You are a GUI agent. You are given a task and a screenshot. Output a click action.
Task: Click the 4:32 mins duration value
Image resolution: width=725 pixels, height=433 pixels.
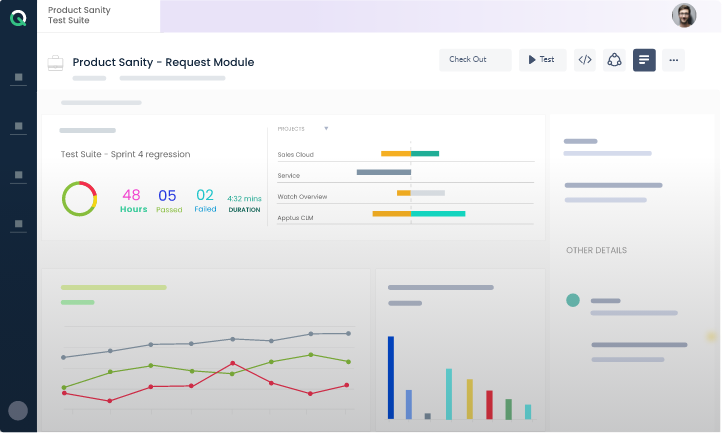pos(244,198)
